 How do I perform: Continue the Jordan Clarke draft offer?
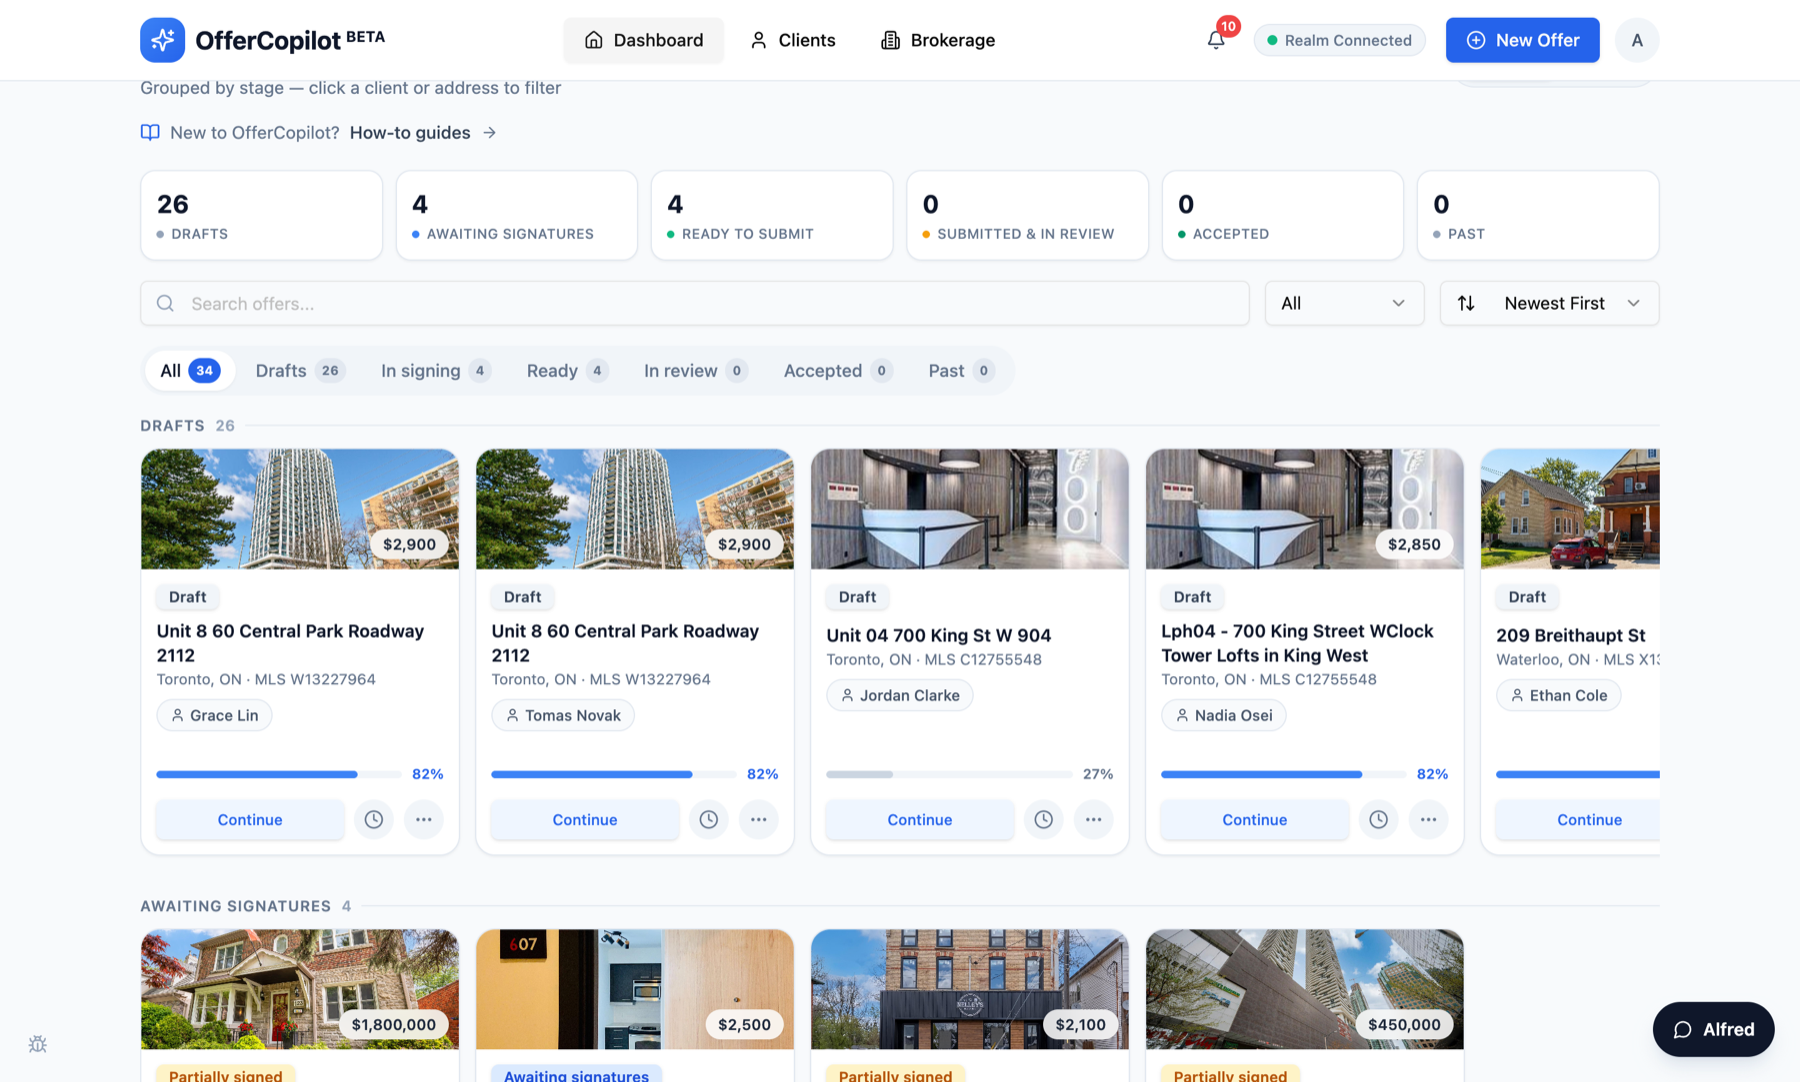[920, 819]
